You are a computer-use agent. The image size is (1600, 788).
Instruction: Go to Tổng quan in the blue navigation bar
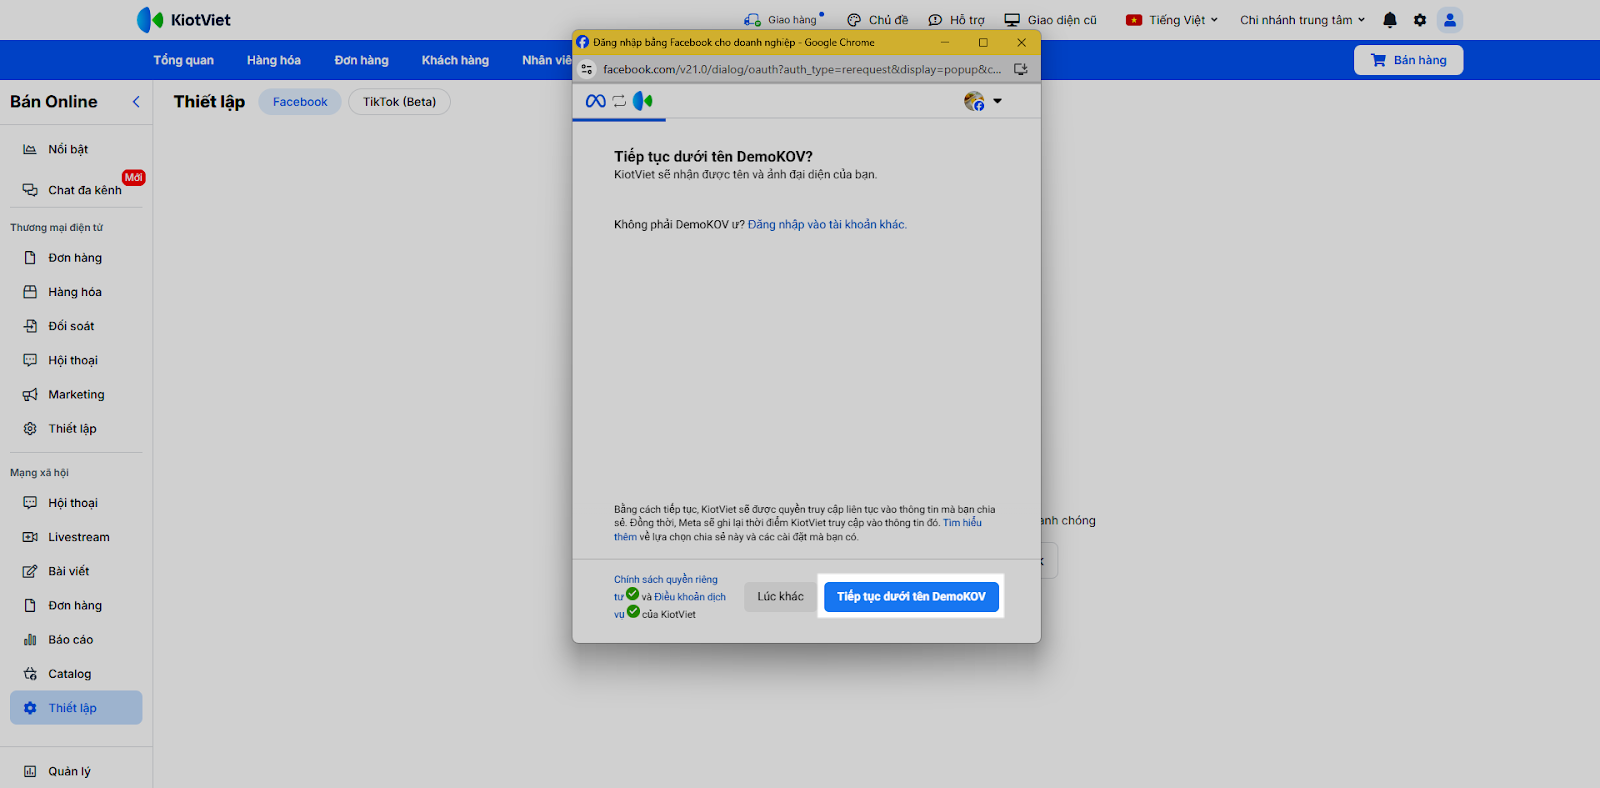tap(184, 60)
